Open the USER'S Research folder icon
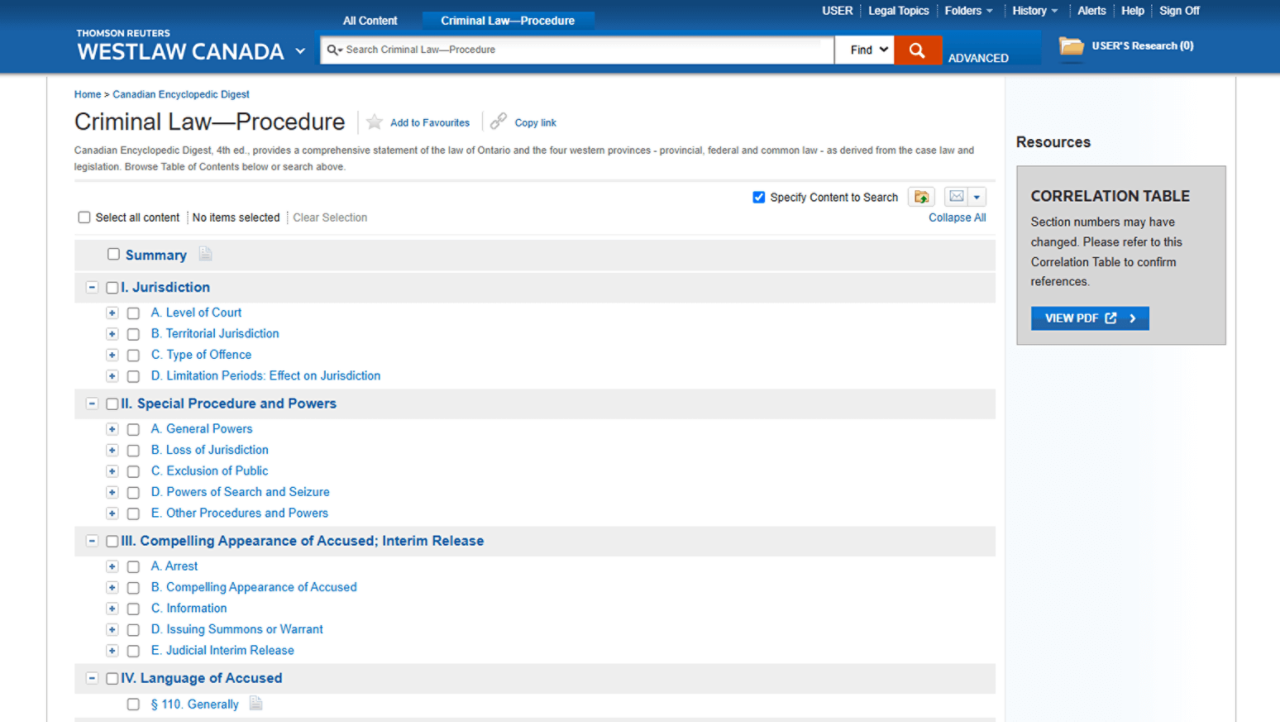Image resolution: width=1280 pixels, height=722 pixels. pyautogui.click(x=1070, y=46)
